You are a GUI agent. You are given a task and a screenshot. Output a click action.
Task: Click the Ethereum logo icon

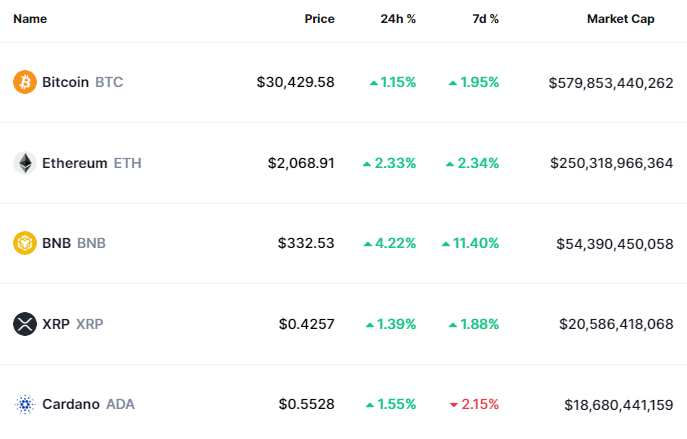[x=25, y=163]
